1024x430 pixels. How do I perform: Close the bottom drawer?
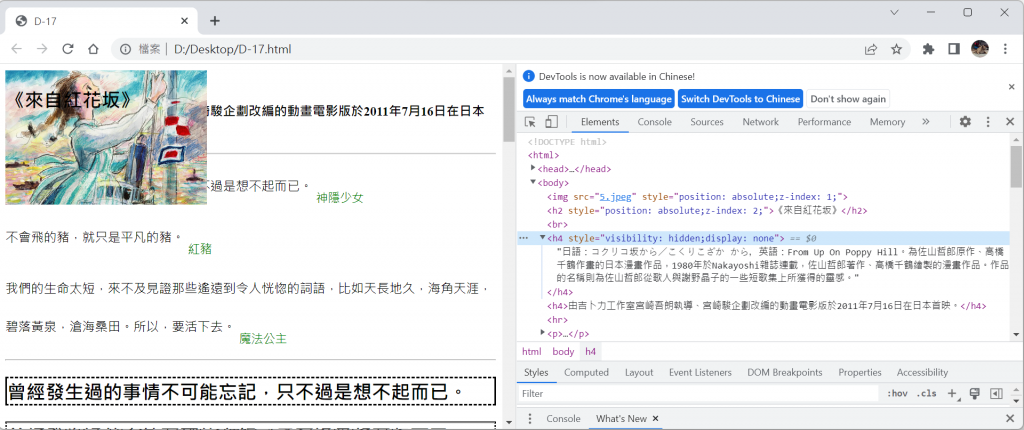coord(1010,418)
